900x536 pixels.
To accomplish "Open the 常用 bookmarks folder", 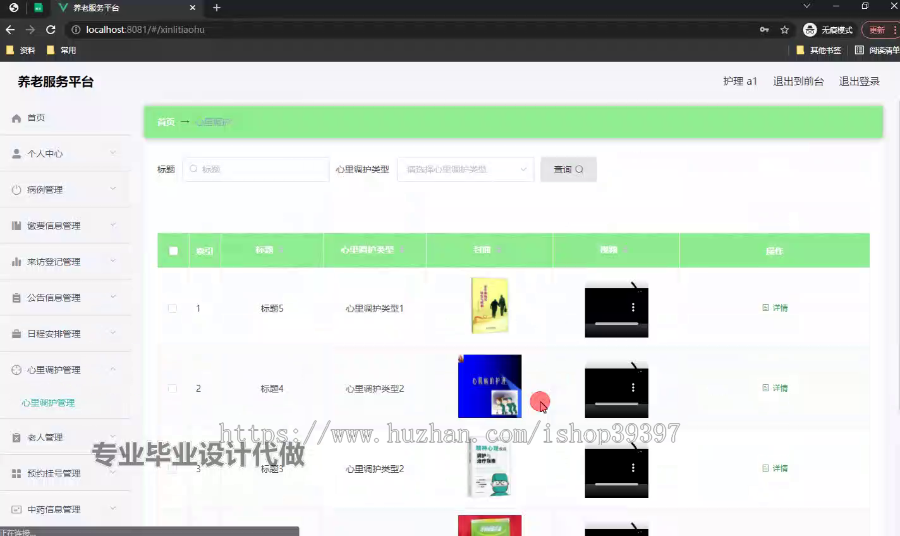I will (61, 51).
